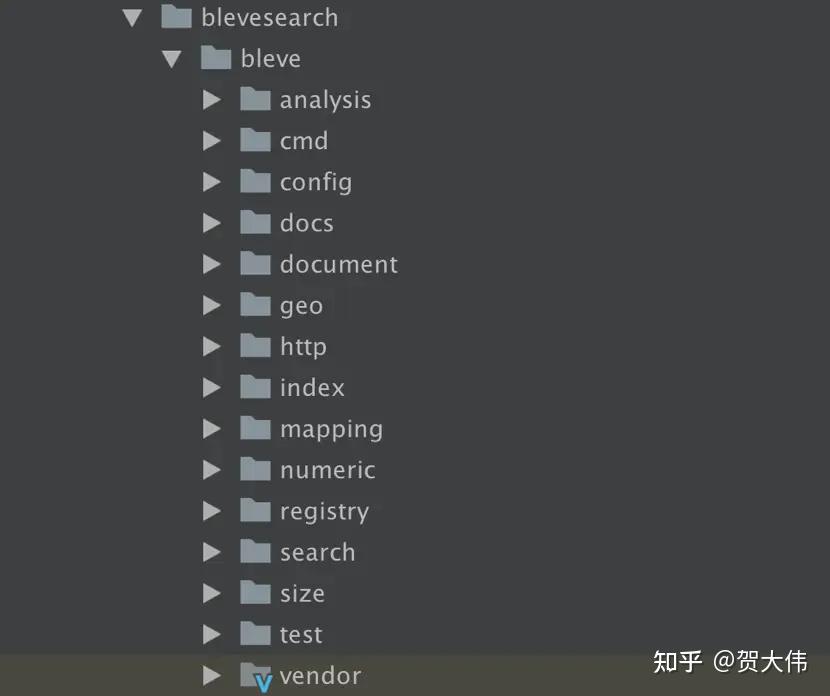Click the analysis folder icon
The height and width of the screenshot is (696, 830).
pos(256,99)
